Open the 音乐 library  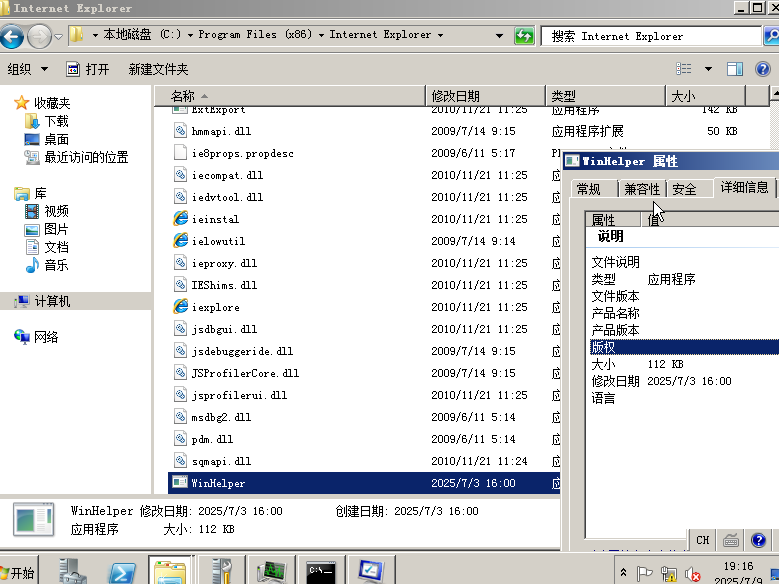(56, 265)
